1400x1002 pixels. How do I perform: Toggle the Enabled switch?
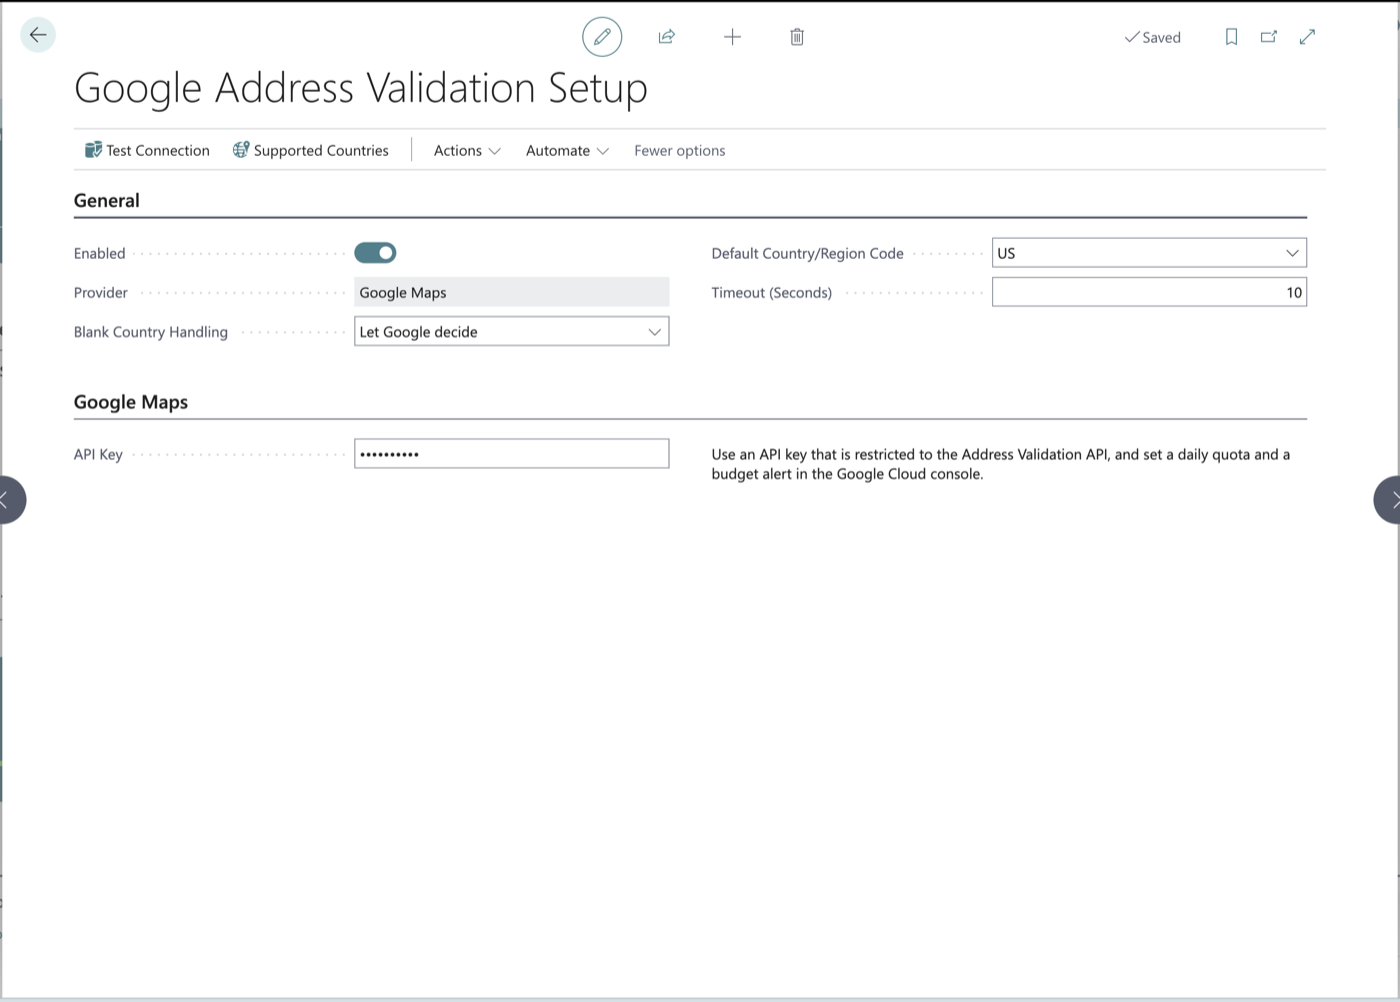[375, 253]
